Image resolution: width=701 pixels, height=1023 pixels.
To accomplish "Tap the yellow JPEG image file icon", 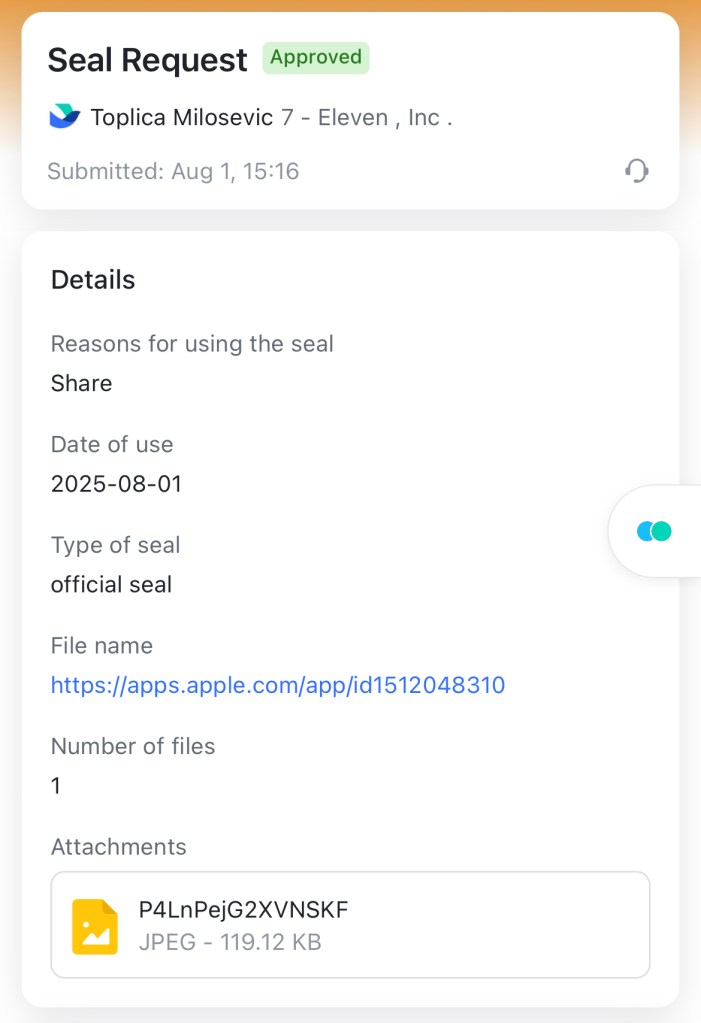I will point(95,926).
